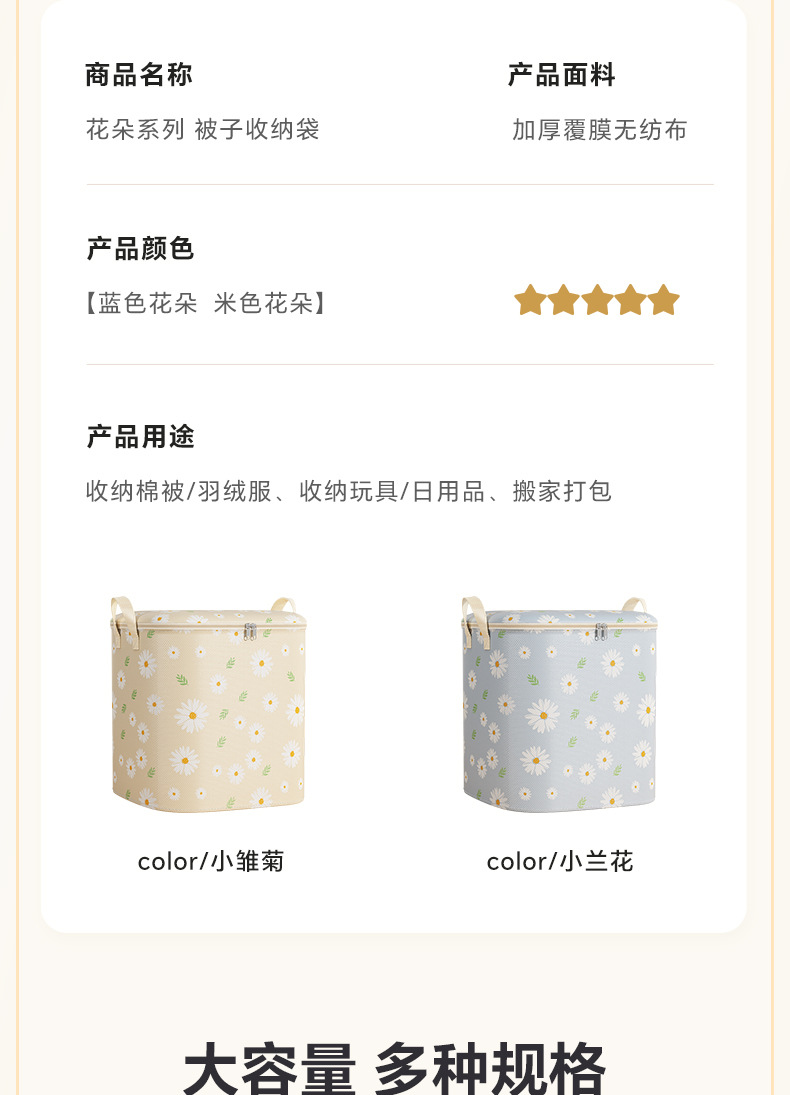This screenshot has width=790, height=1095.
Task: Click the fourth gold star icon
Action: point(631,300)
